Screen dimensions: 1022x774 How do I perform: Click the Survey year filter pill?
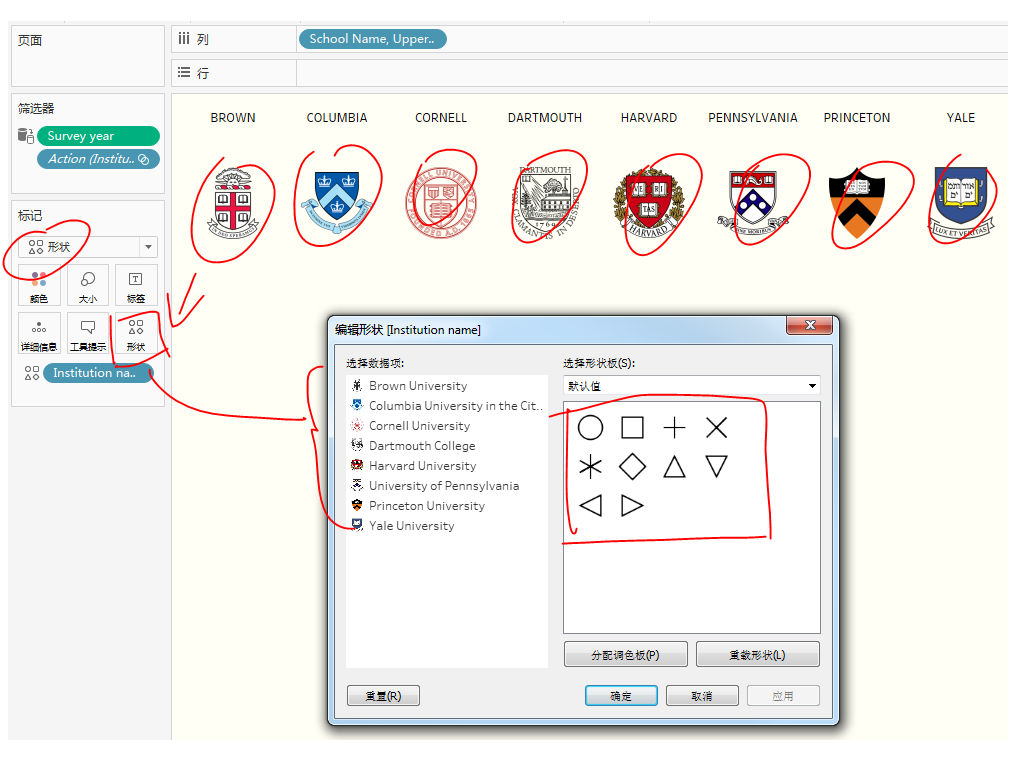98,136
